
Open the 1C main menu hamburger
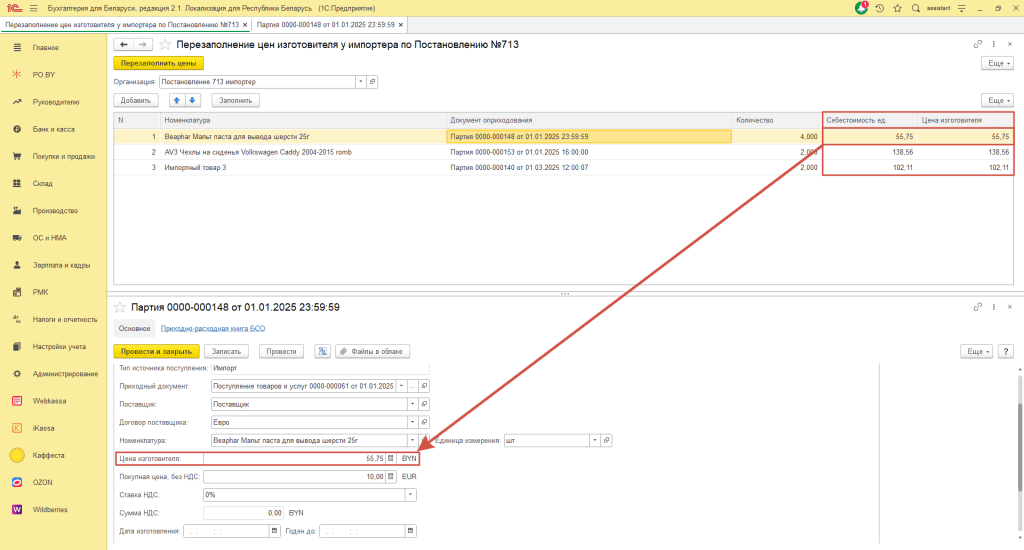[33, 8]
